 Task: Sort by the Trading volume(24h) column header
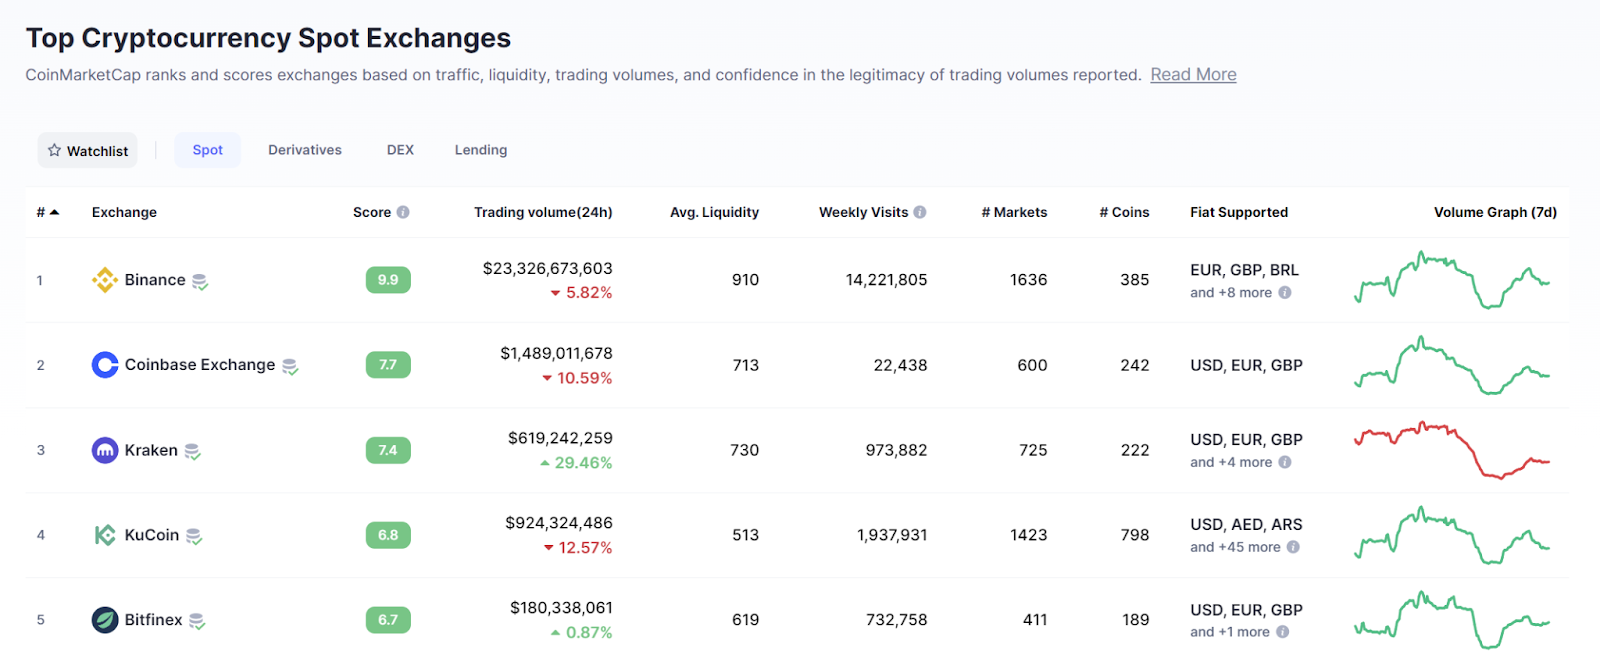tap(543, 212)
